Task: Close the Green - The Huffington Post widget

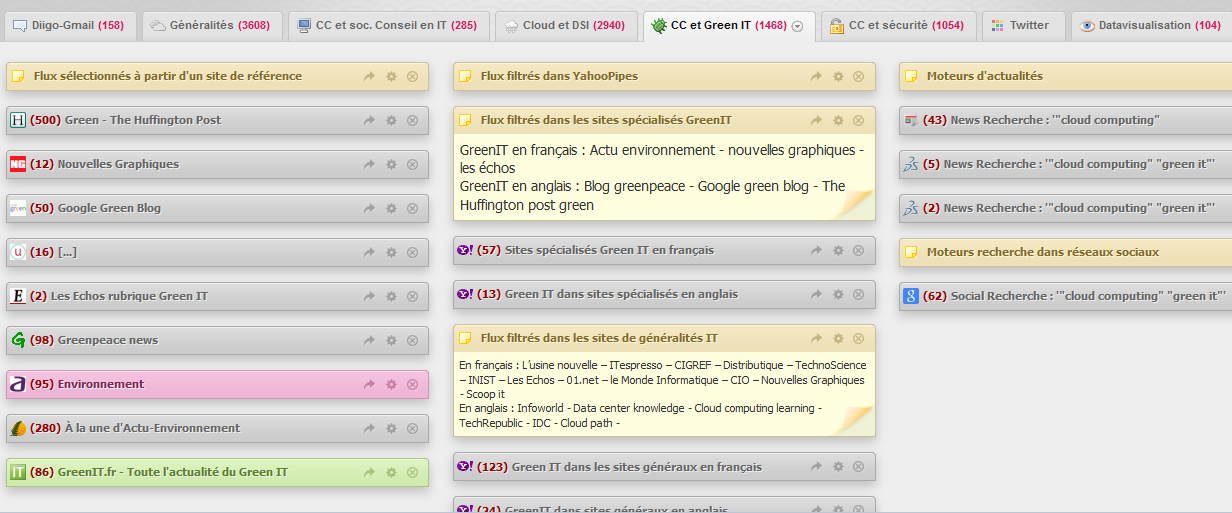Action: [412, 120]
